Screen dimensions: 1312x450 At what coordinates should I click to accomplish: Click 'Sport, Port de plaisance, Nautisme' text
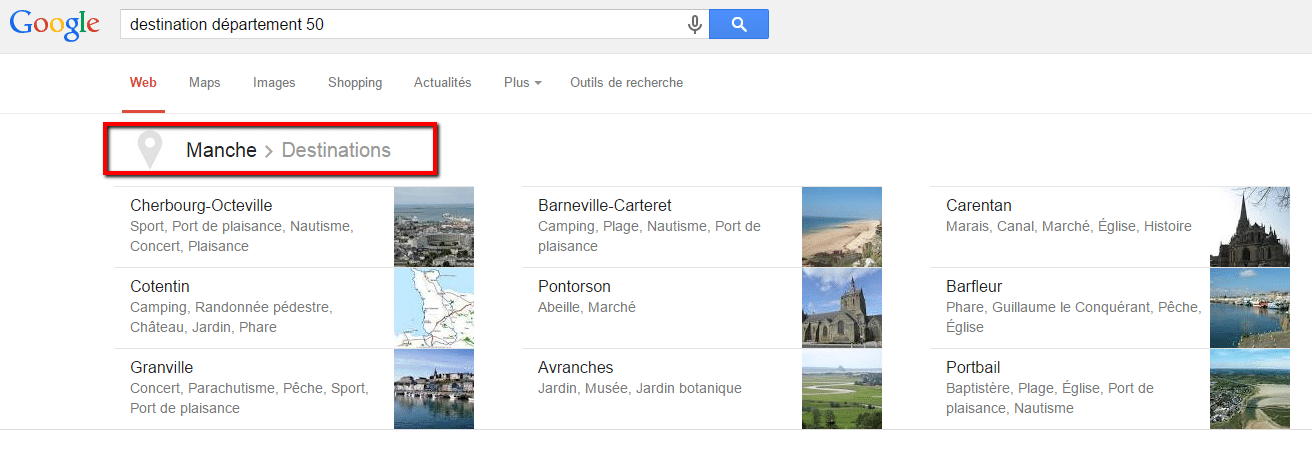click(242, 226)
